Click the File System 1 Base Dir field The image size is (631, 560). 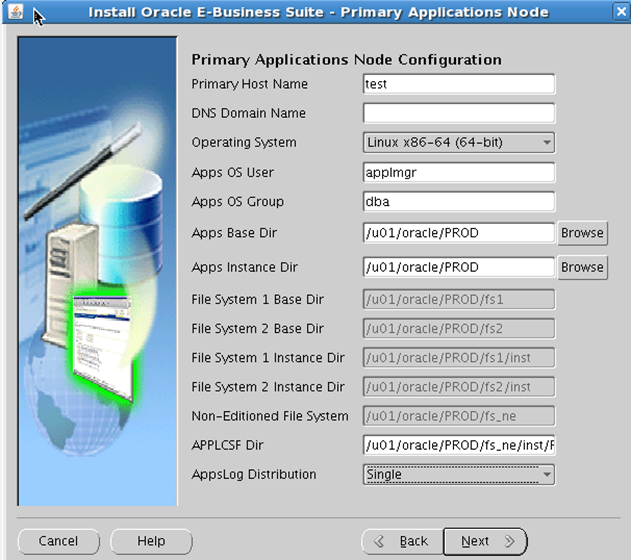coord(459,299)
